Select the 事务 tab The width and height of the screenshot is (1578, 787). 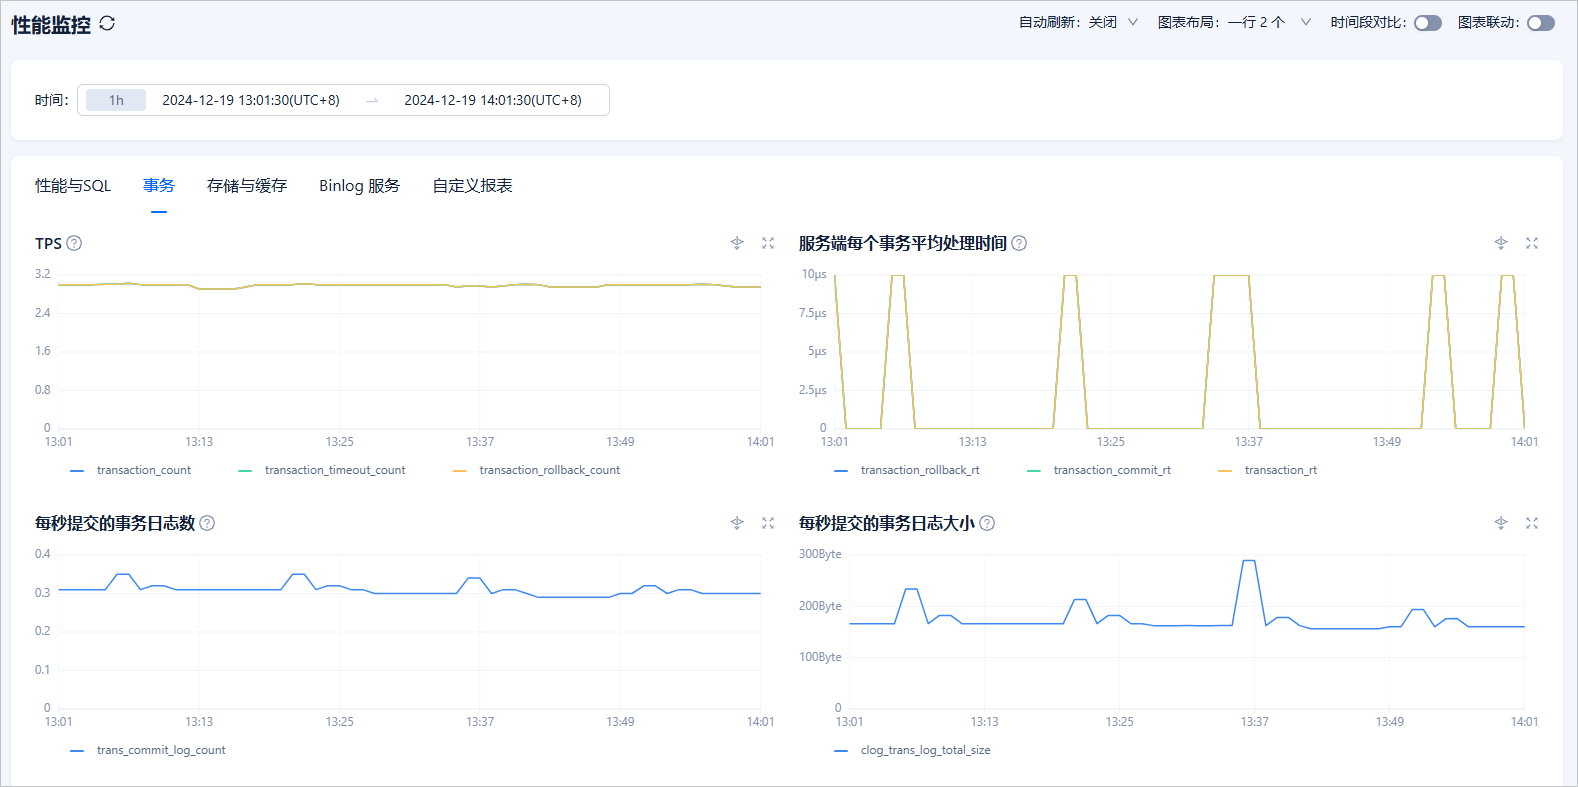(159, 186)
